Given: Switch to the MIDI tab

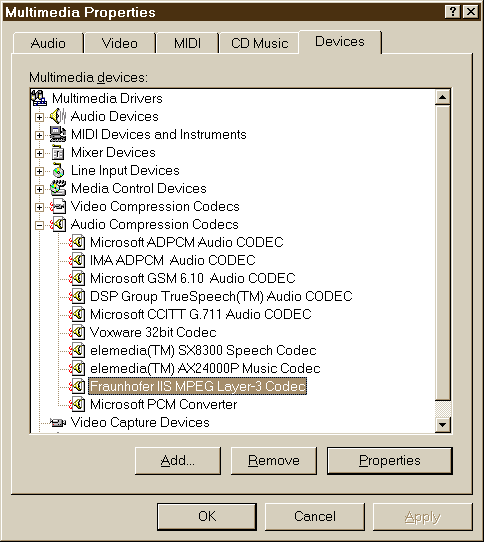Looking at the screenshot, I should coord(187,43).
